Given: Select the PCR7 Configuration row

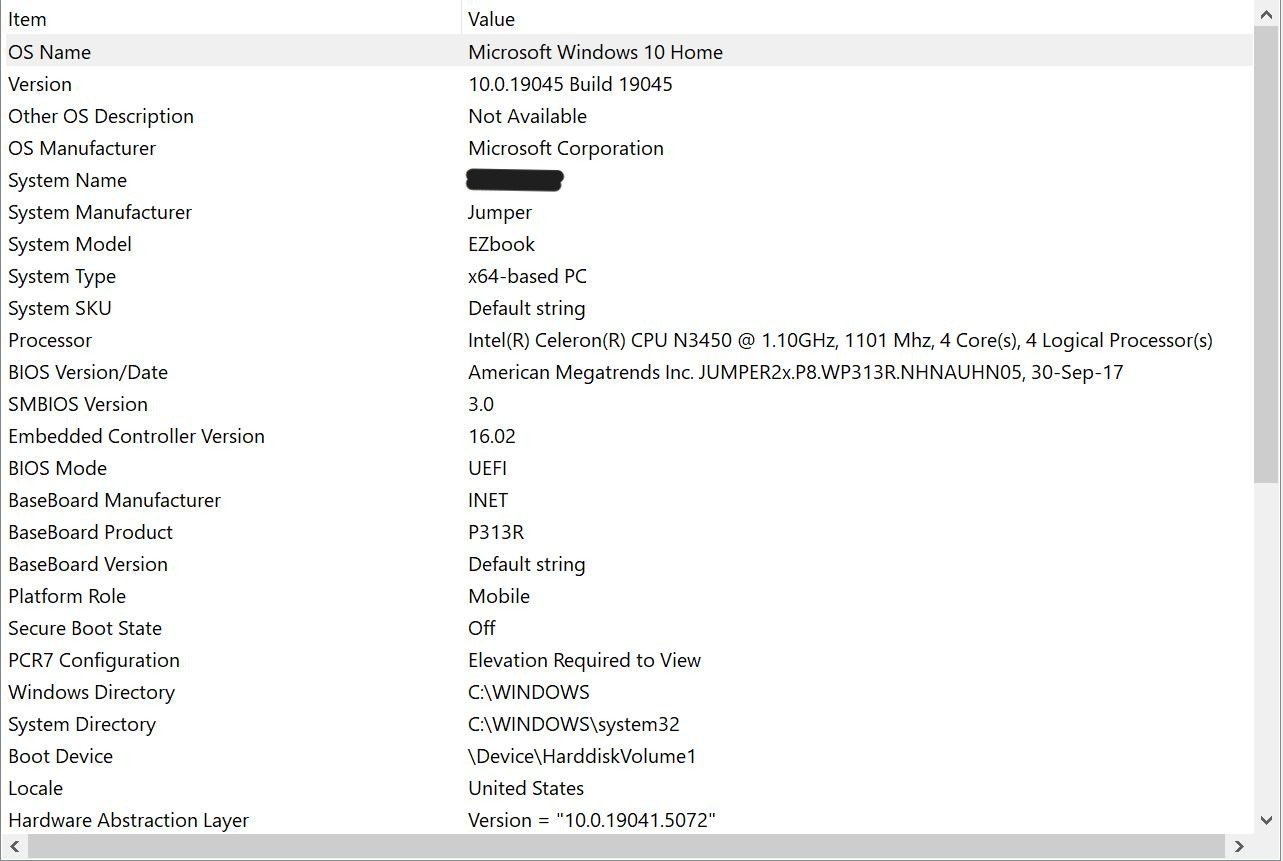Looking at the screenshot, I should pyautogui.click(x=626, y=660).
